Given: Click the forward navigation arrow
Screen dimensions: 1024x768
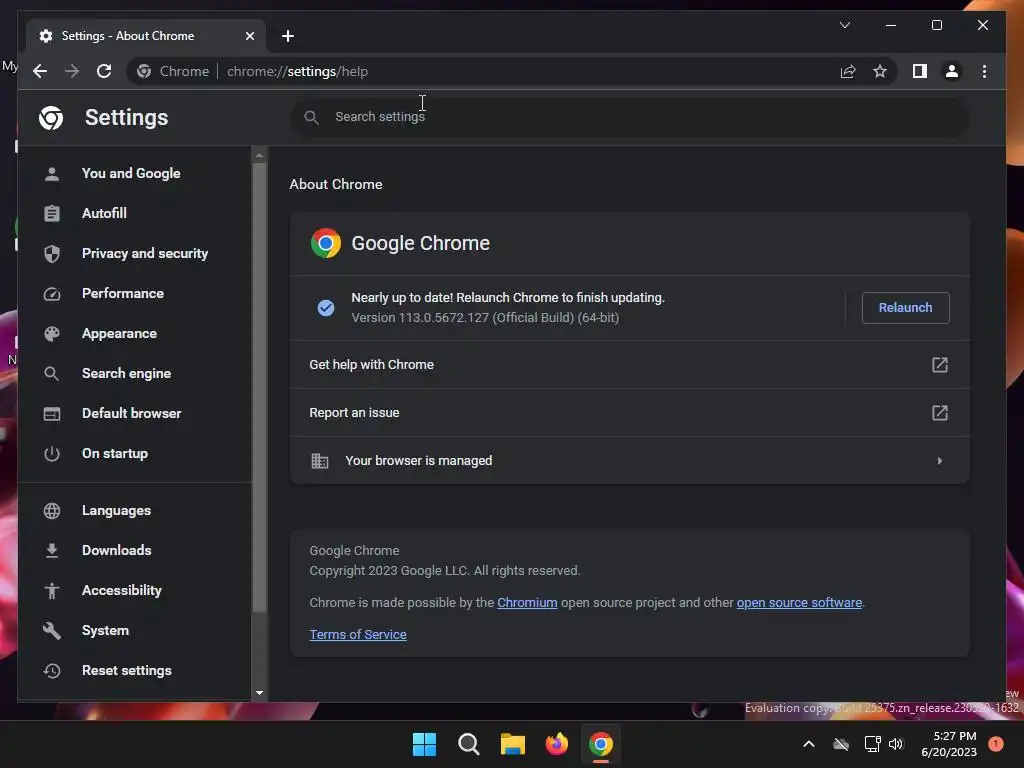Looking at the screenshot, I should click(72, 71).
